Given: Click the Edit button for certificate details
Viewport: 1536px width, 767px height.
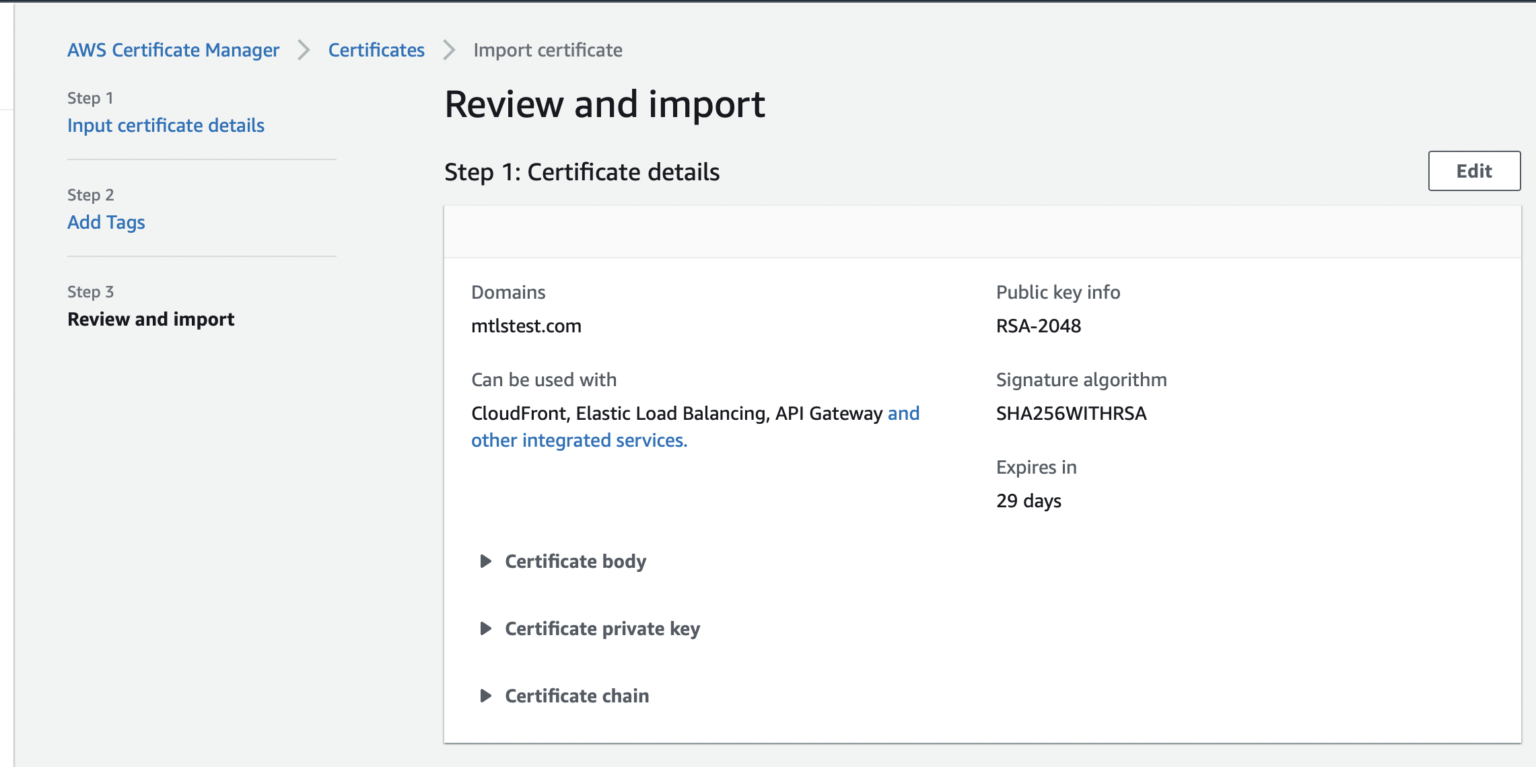Looking at the screenshot, I should pyautogui.click(x=1474, y=170).
